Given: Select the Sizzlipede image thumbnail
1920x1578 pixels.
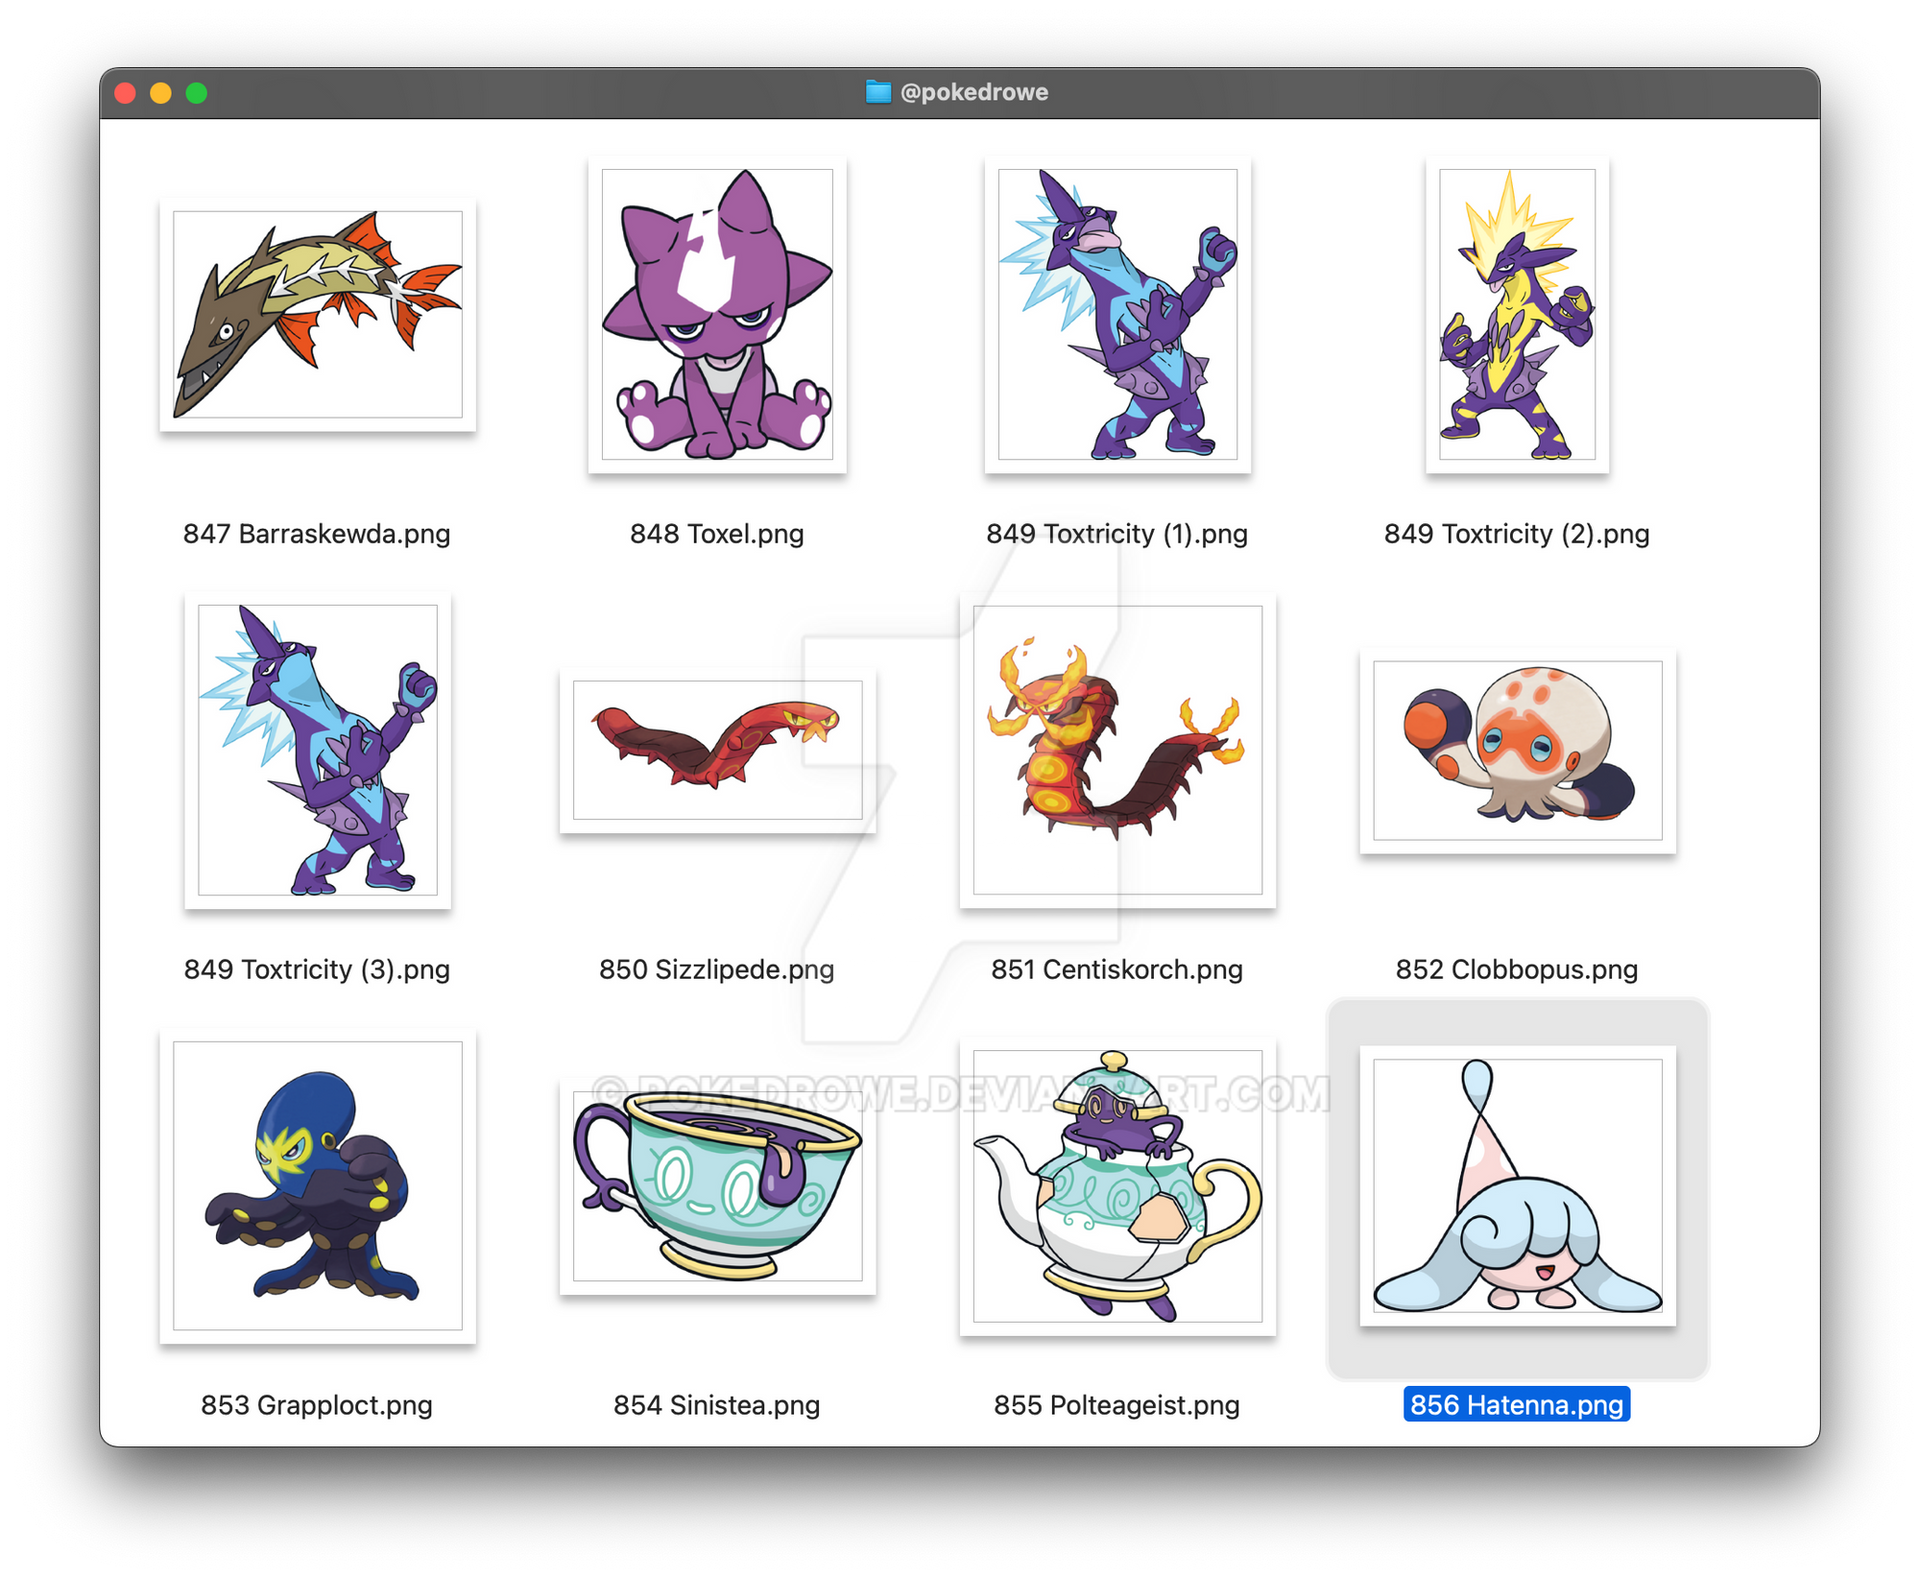Looking at the screenshot, I should [717, 750].
